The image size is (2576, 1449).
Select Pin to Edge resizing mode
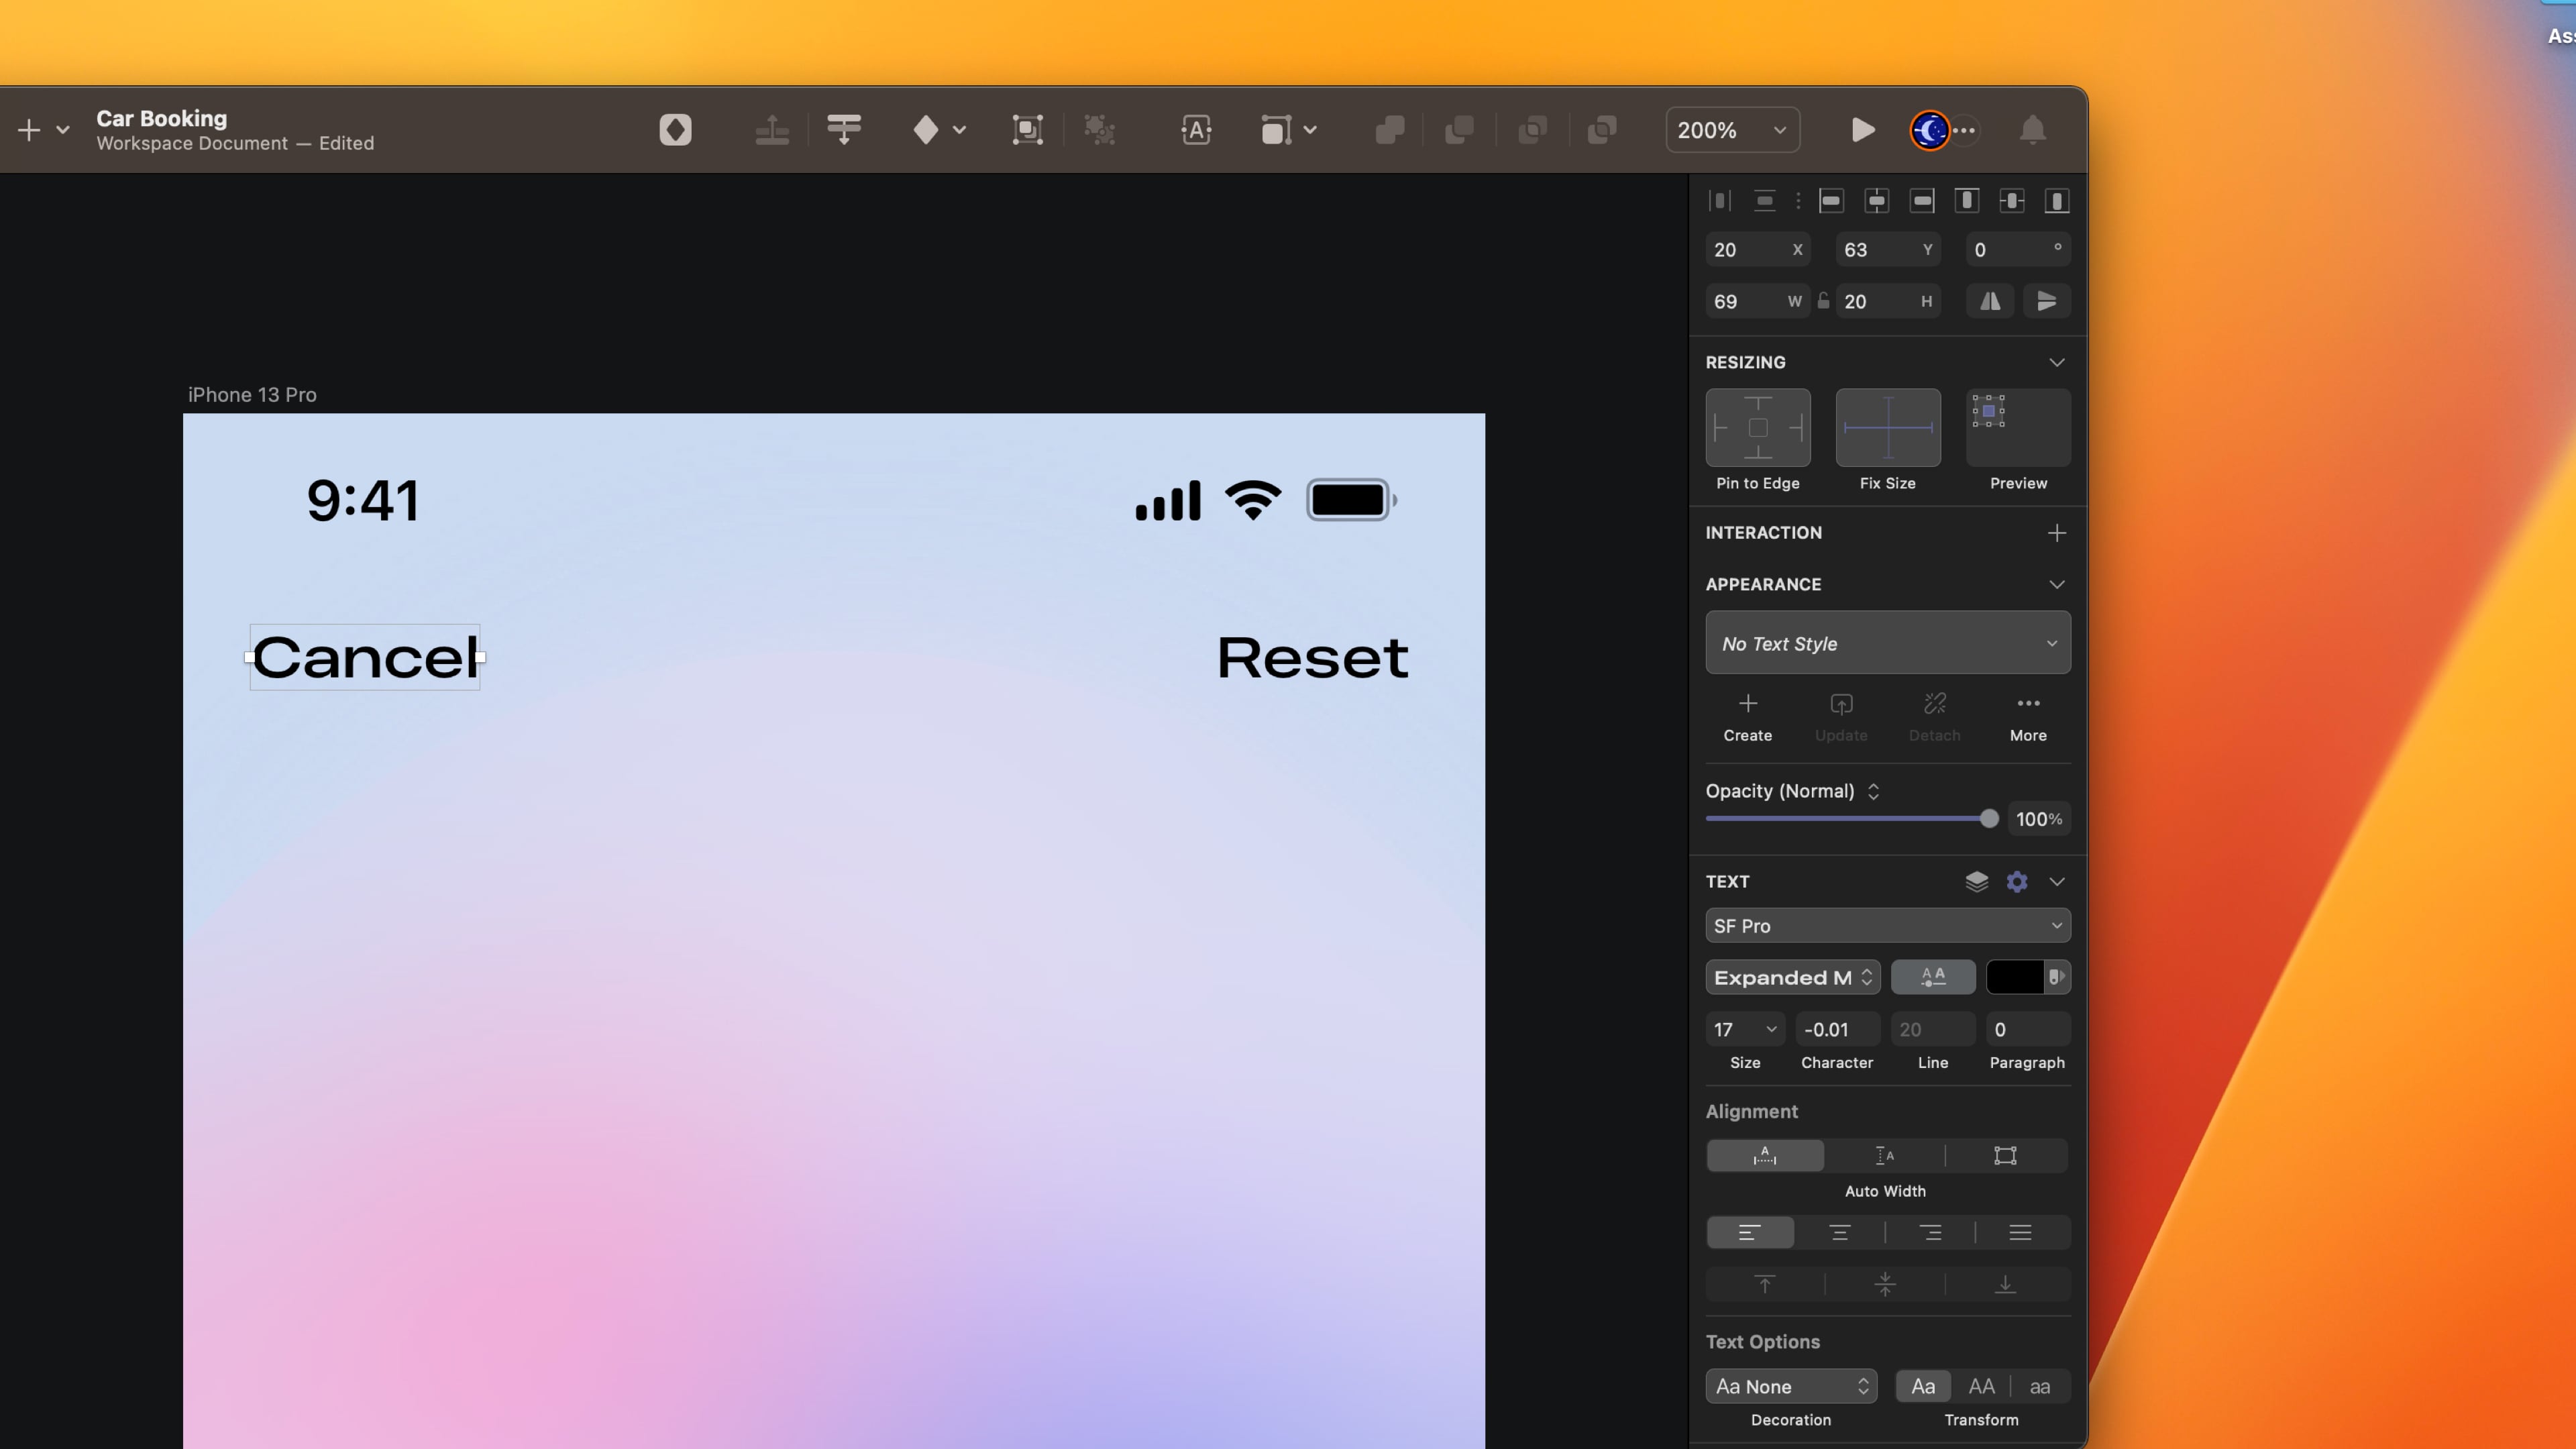[x=1758, y=428]
